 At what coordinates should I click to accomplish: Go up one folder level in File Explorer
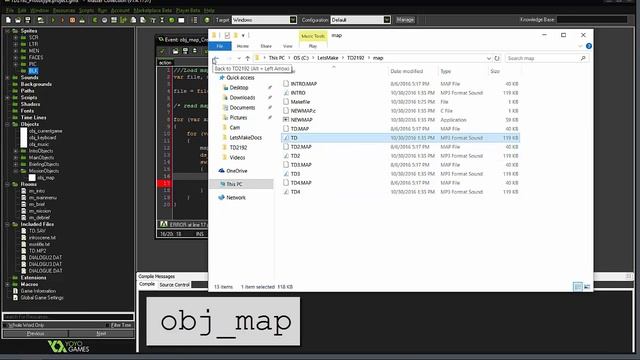(x=247, y=58)
